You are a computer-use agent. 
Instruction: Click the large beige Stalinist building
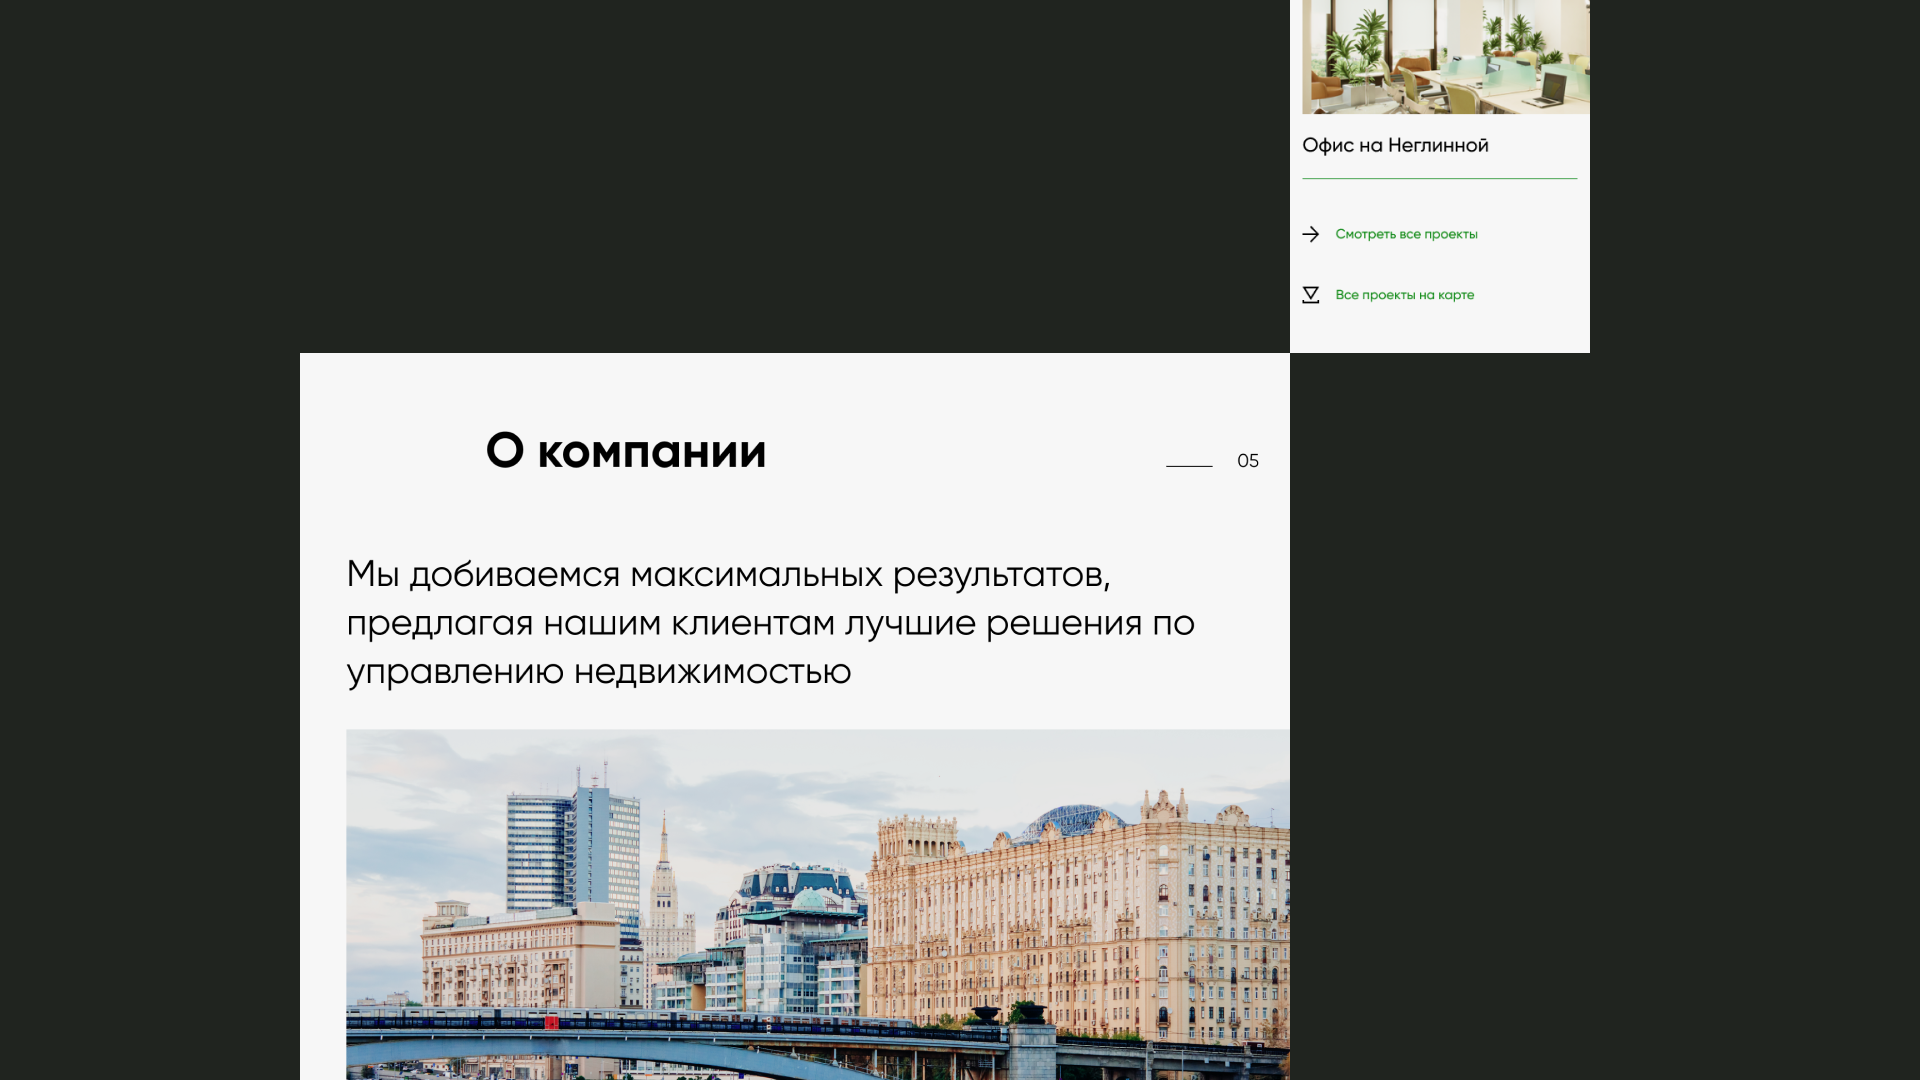pos(1080,910)
